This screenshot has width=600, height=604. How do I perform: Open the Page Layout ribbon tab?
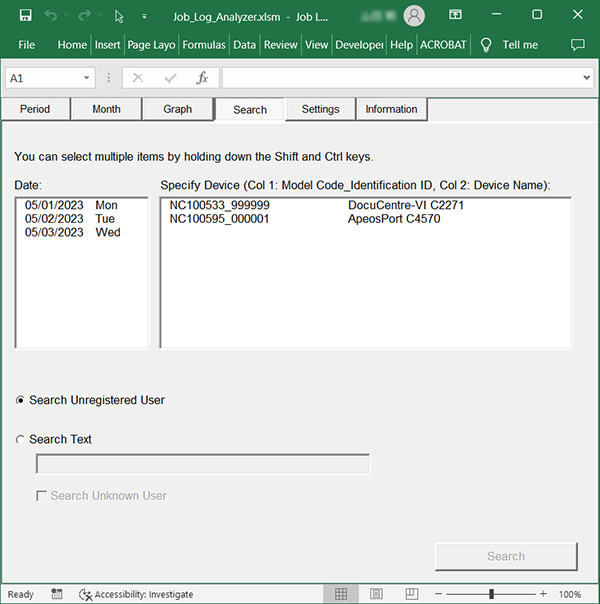point(151,45)
